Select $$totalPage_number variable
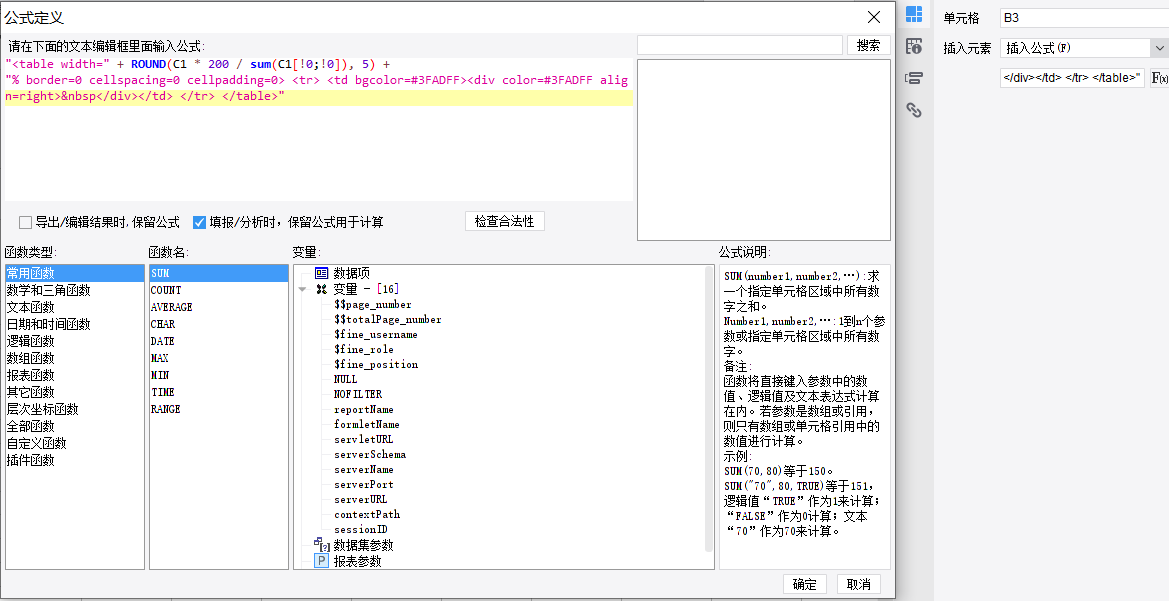This screenshot has height=601, width=1169. pos(388,319)
